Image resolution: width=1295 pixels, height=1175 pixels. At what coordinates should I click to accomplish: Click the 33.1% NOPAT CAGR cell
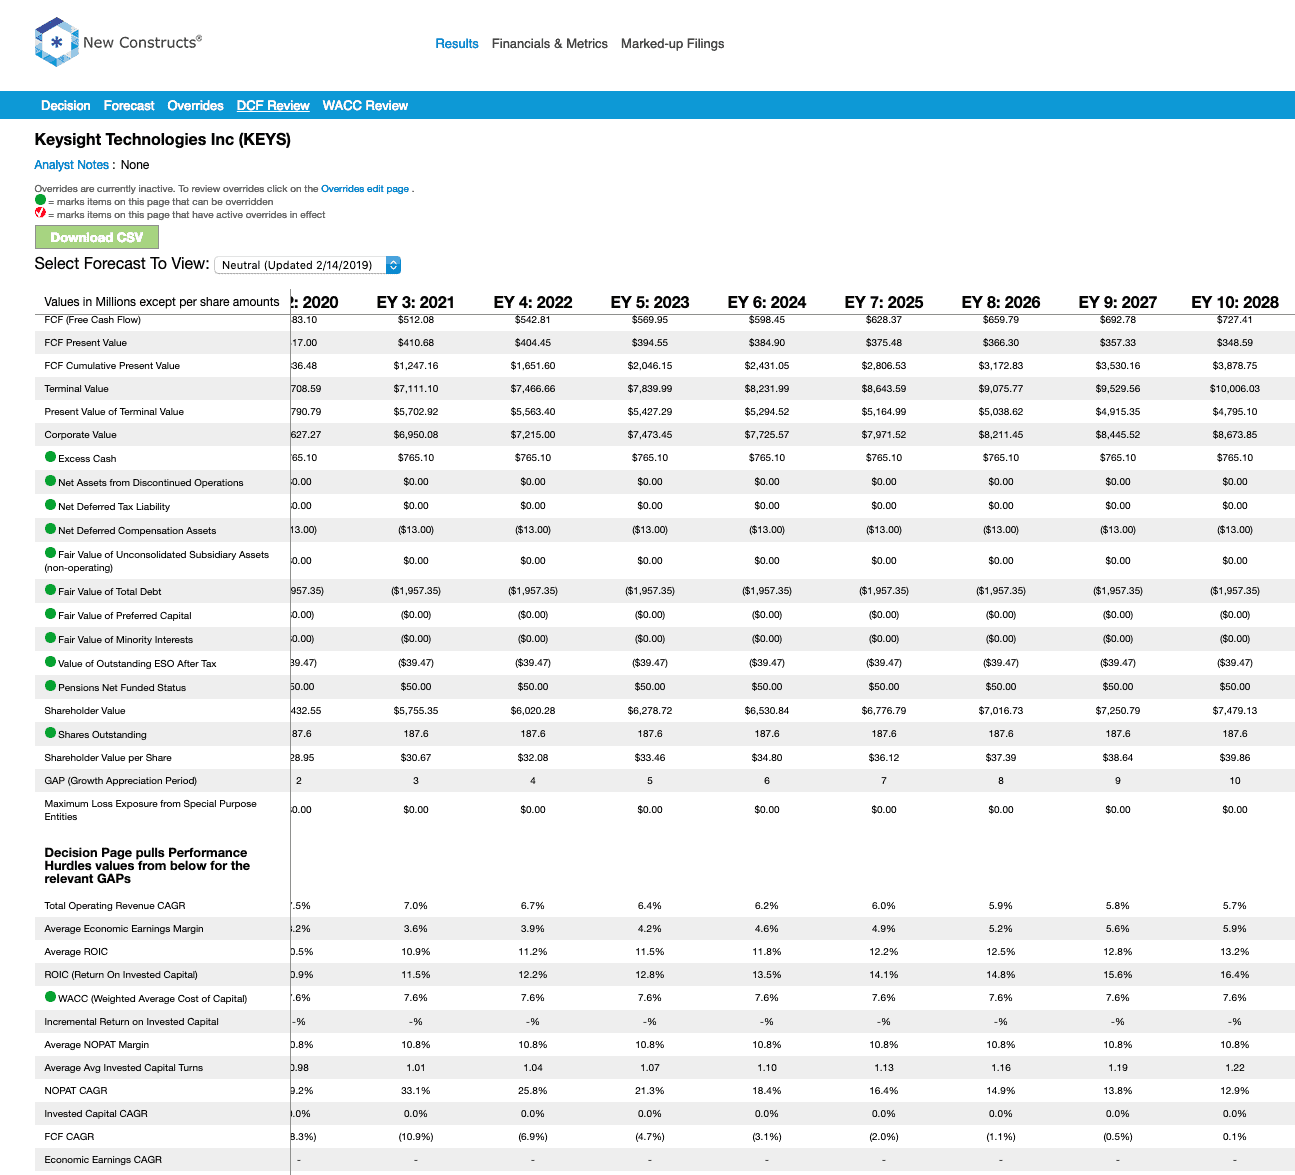pyautogui.click(x=416, y=1091)
